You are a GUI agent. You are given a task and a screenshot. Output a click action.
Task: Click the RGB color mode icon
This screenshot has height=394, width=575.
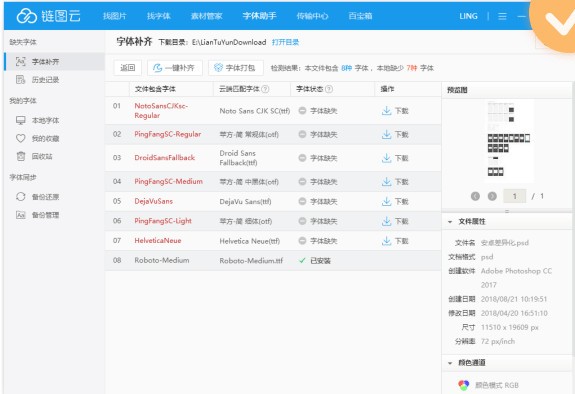464,385
